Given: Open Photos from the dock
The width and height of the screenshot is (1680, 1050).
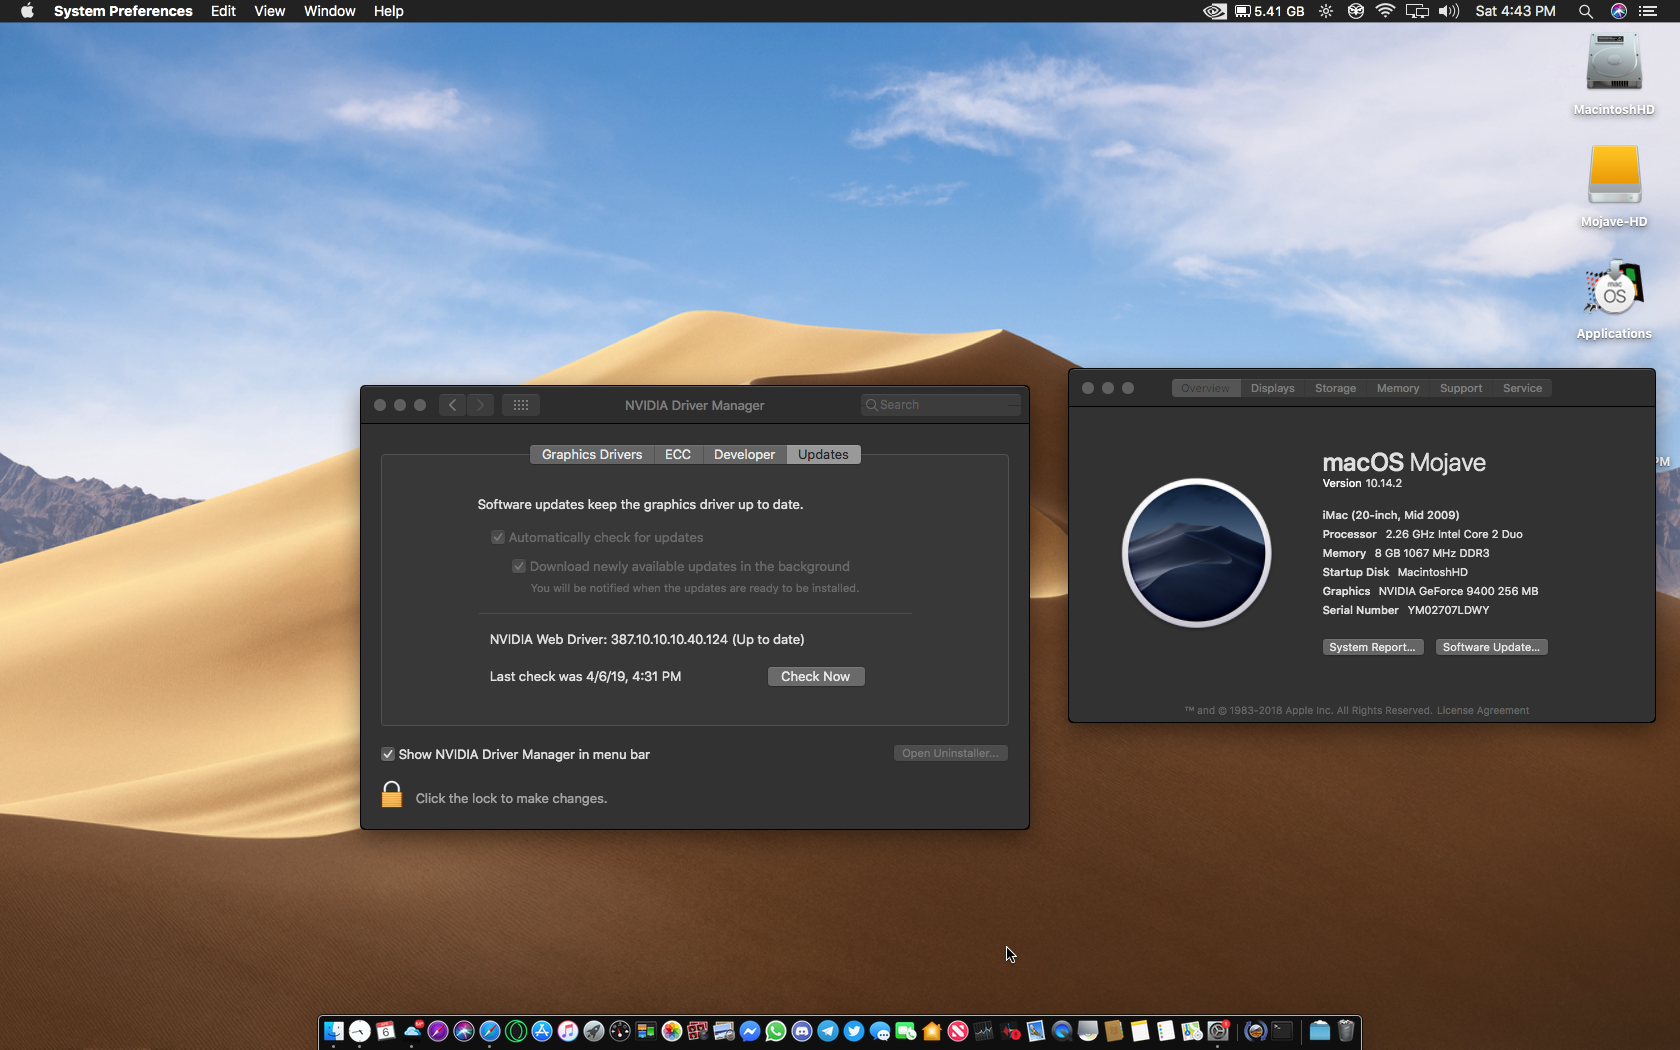Looking at the screenshot, I should (x=672, y=1031).
